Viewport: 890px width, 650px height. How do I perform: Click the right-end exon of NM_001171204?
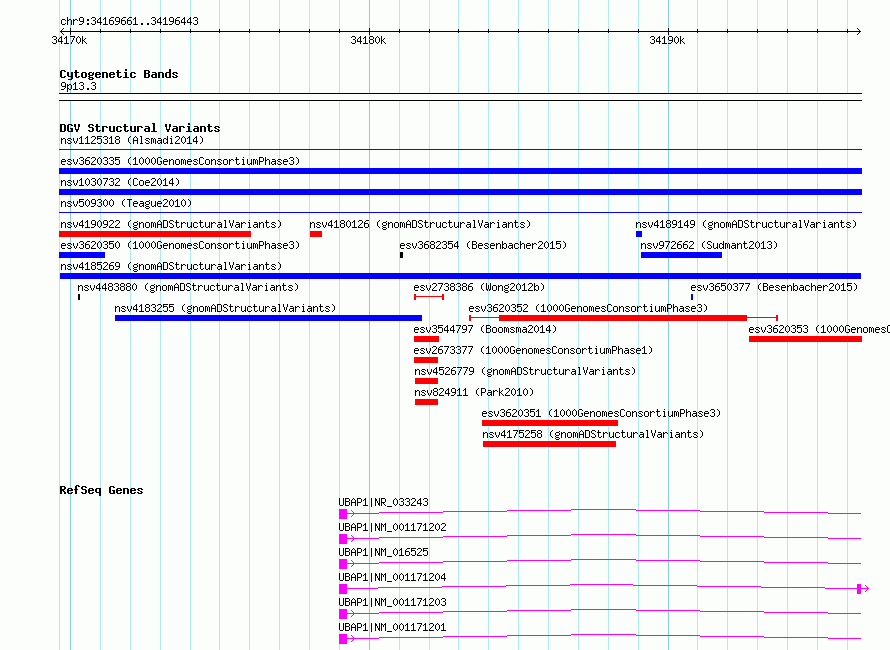pos(859,589)
